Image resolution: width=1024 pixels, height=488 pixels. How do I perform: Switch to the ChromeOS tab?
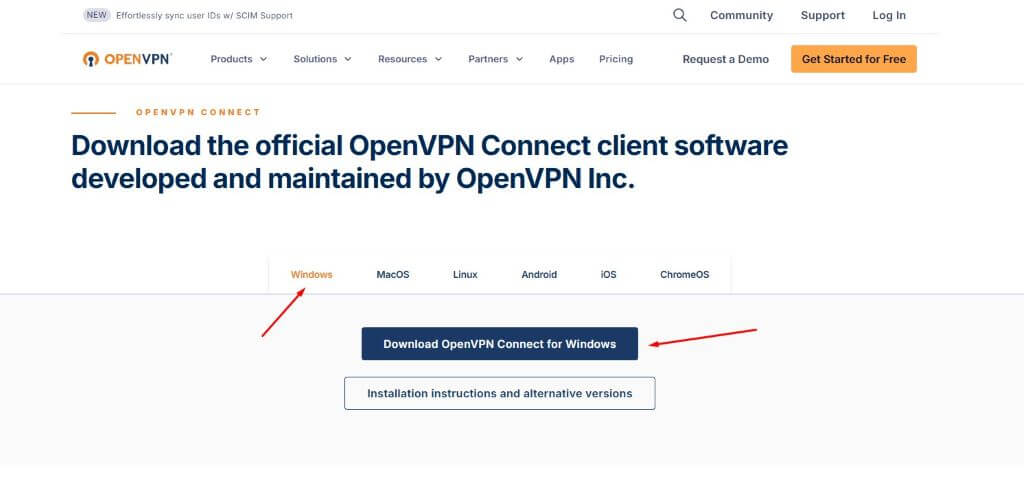click(684, 274)
